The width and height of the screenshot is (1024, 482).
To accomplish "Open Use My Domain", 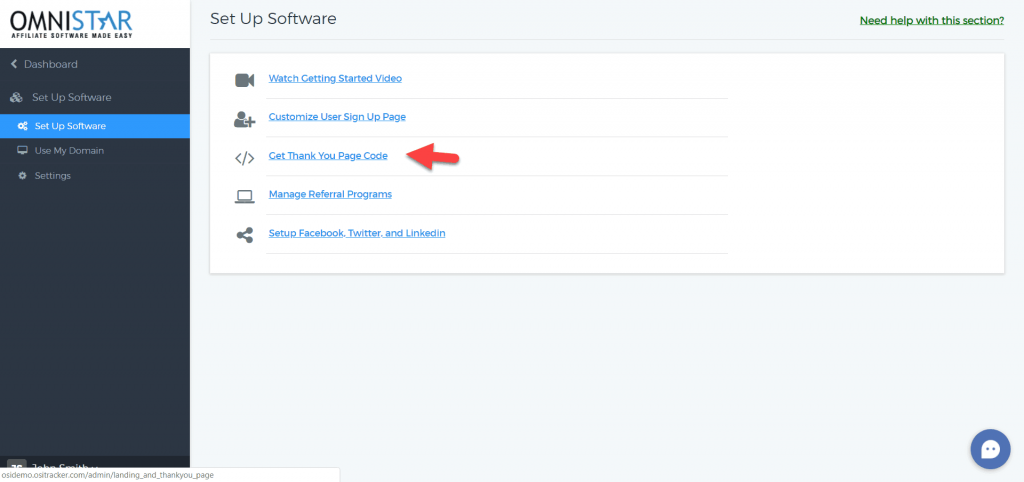I will tap(69, 151).
